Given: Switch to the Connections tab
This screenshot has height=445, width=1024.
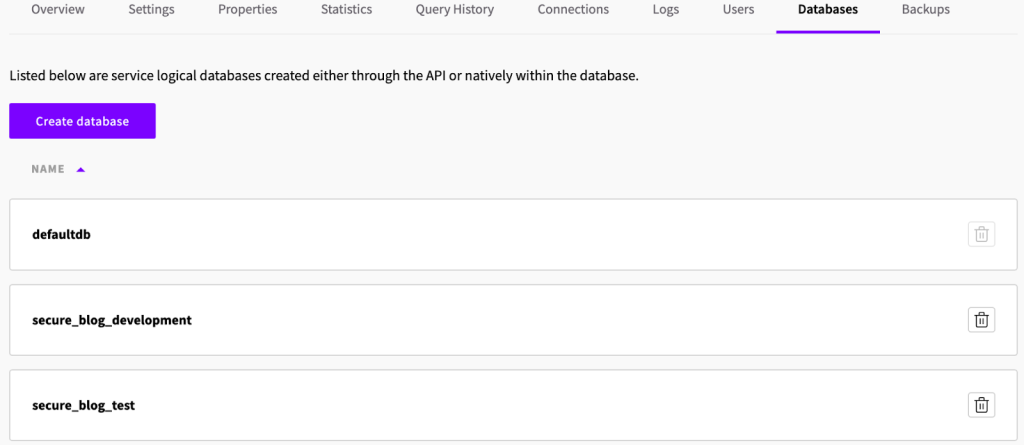Looking at the screenshot, I should point(573,10).
